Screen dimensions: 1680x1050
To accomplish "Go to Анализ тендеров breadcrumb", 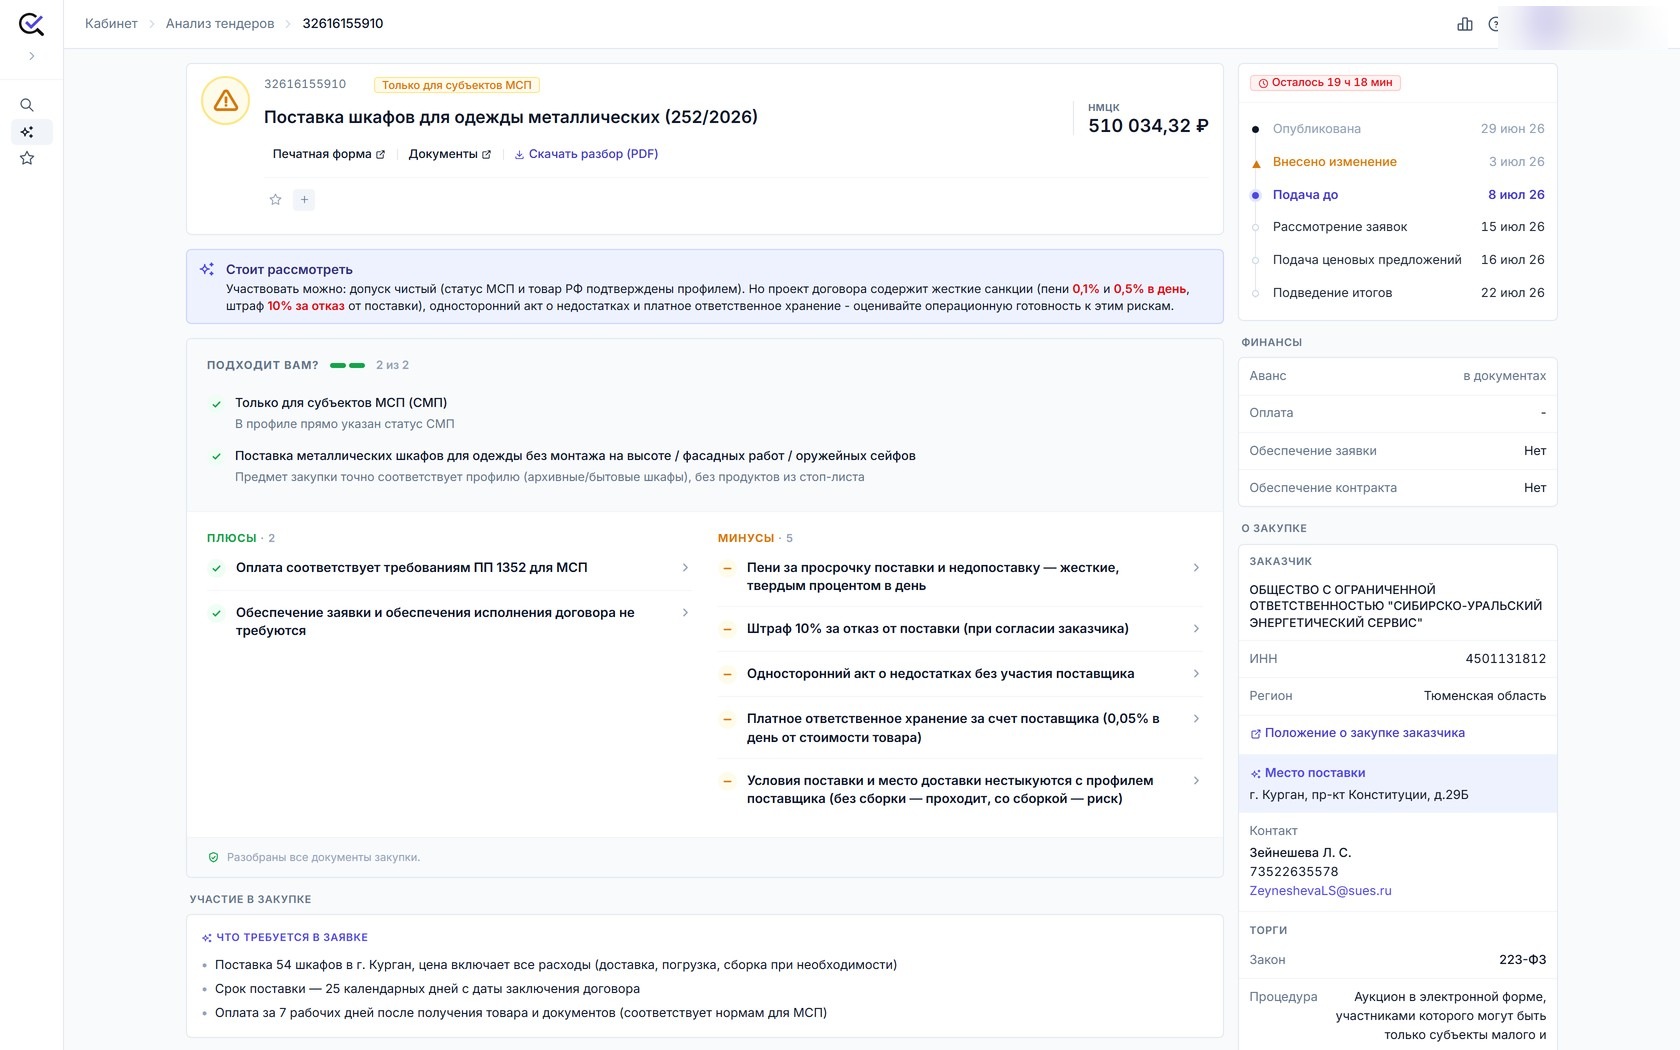I will click(x=220, y=24).
